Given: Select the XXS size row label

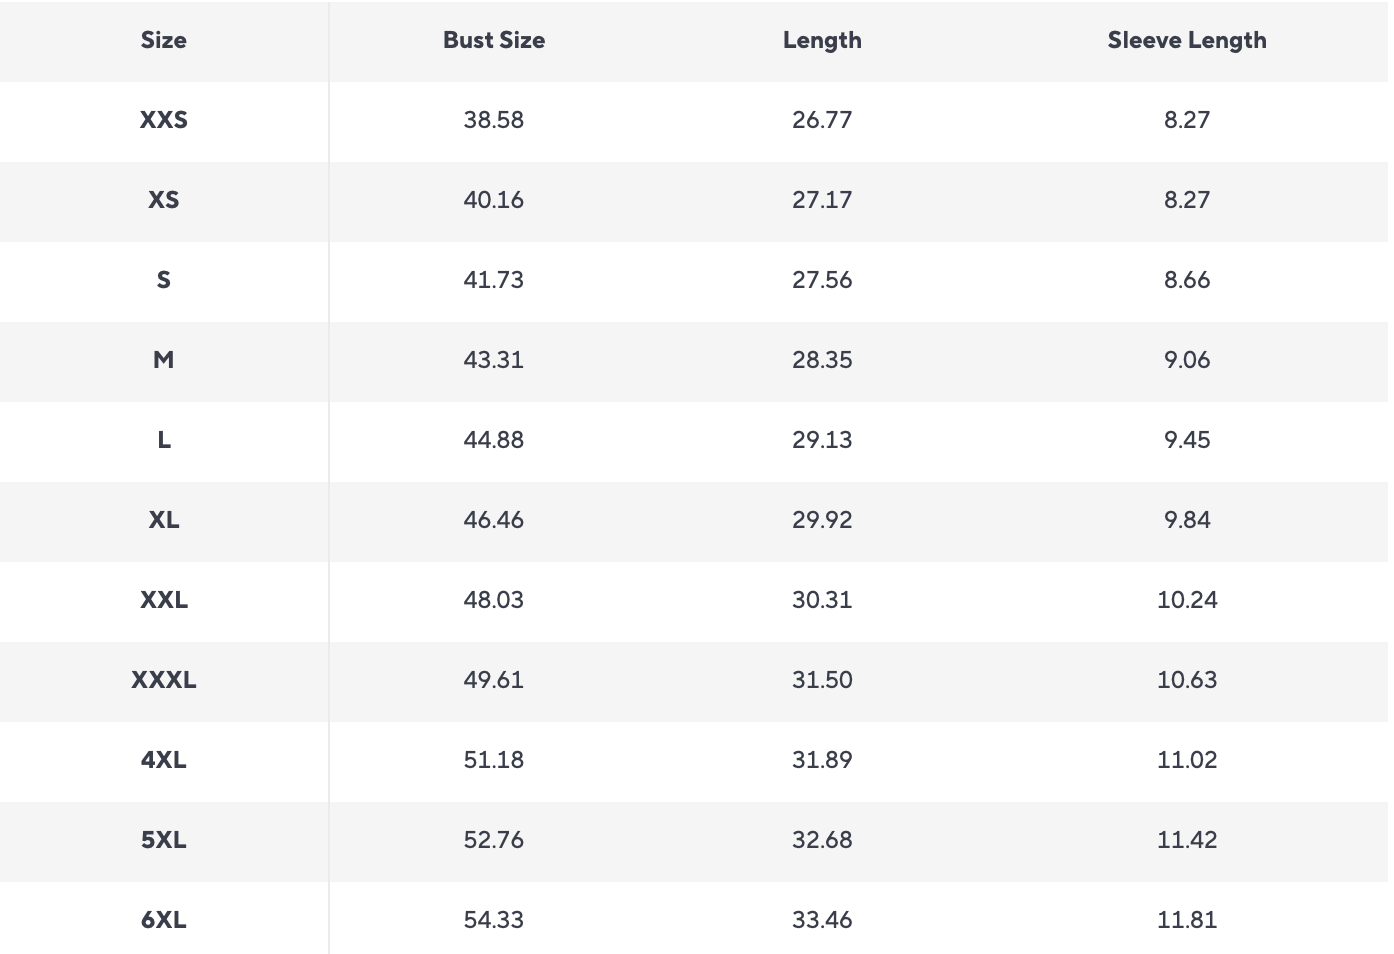Looking at the screenshot, I should [164, 120].
